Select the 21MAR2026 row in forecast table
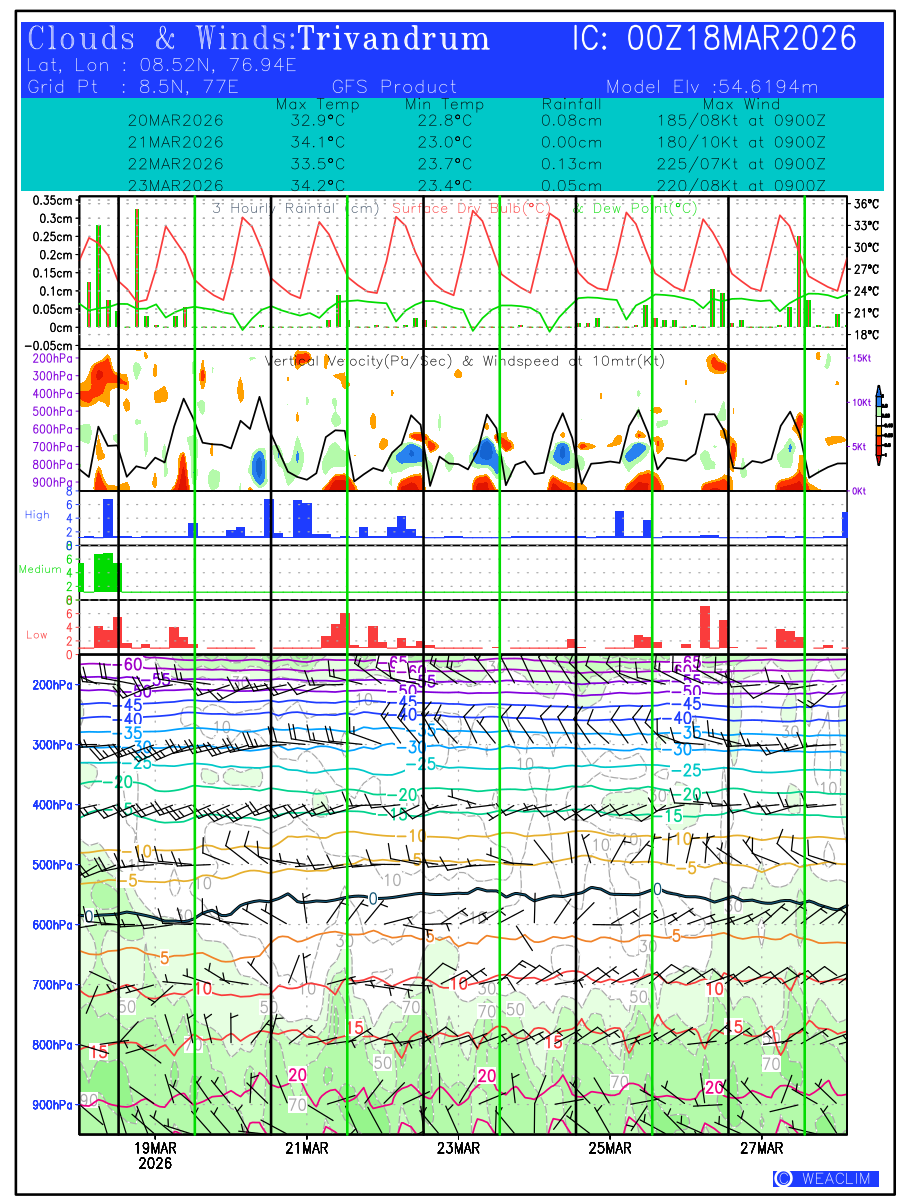The width and height of the screenshot is (900, 1200). click(x=175, y=142)
